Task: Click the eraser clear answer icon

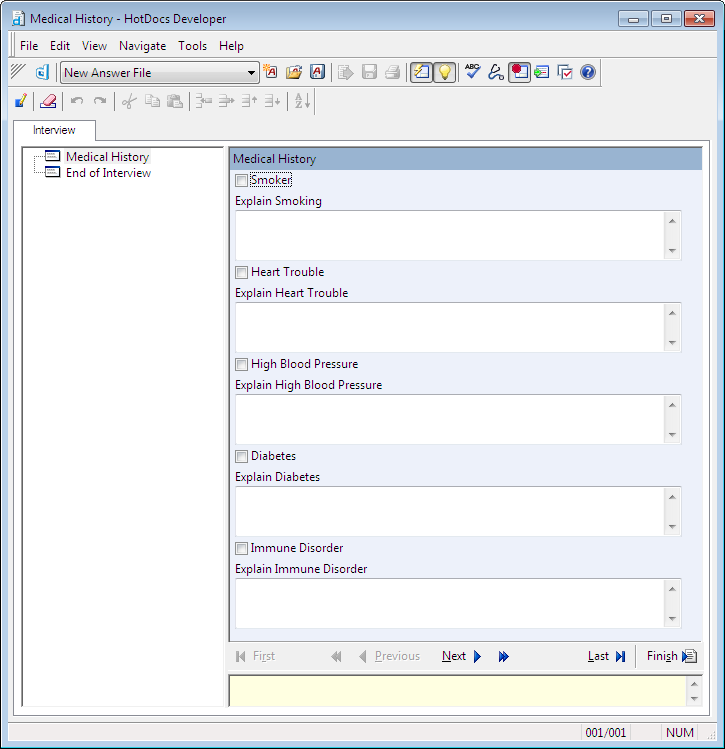Action: (47, 101)
